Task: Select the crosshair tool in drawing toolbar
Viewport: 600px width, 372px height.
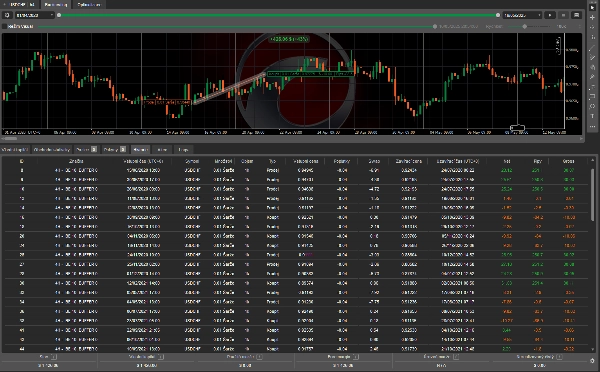Action: click(x=592, y=18)
